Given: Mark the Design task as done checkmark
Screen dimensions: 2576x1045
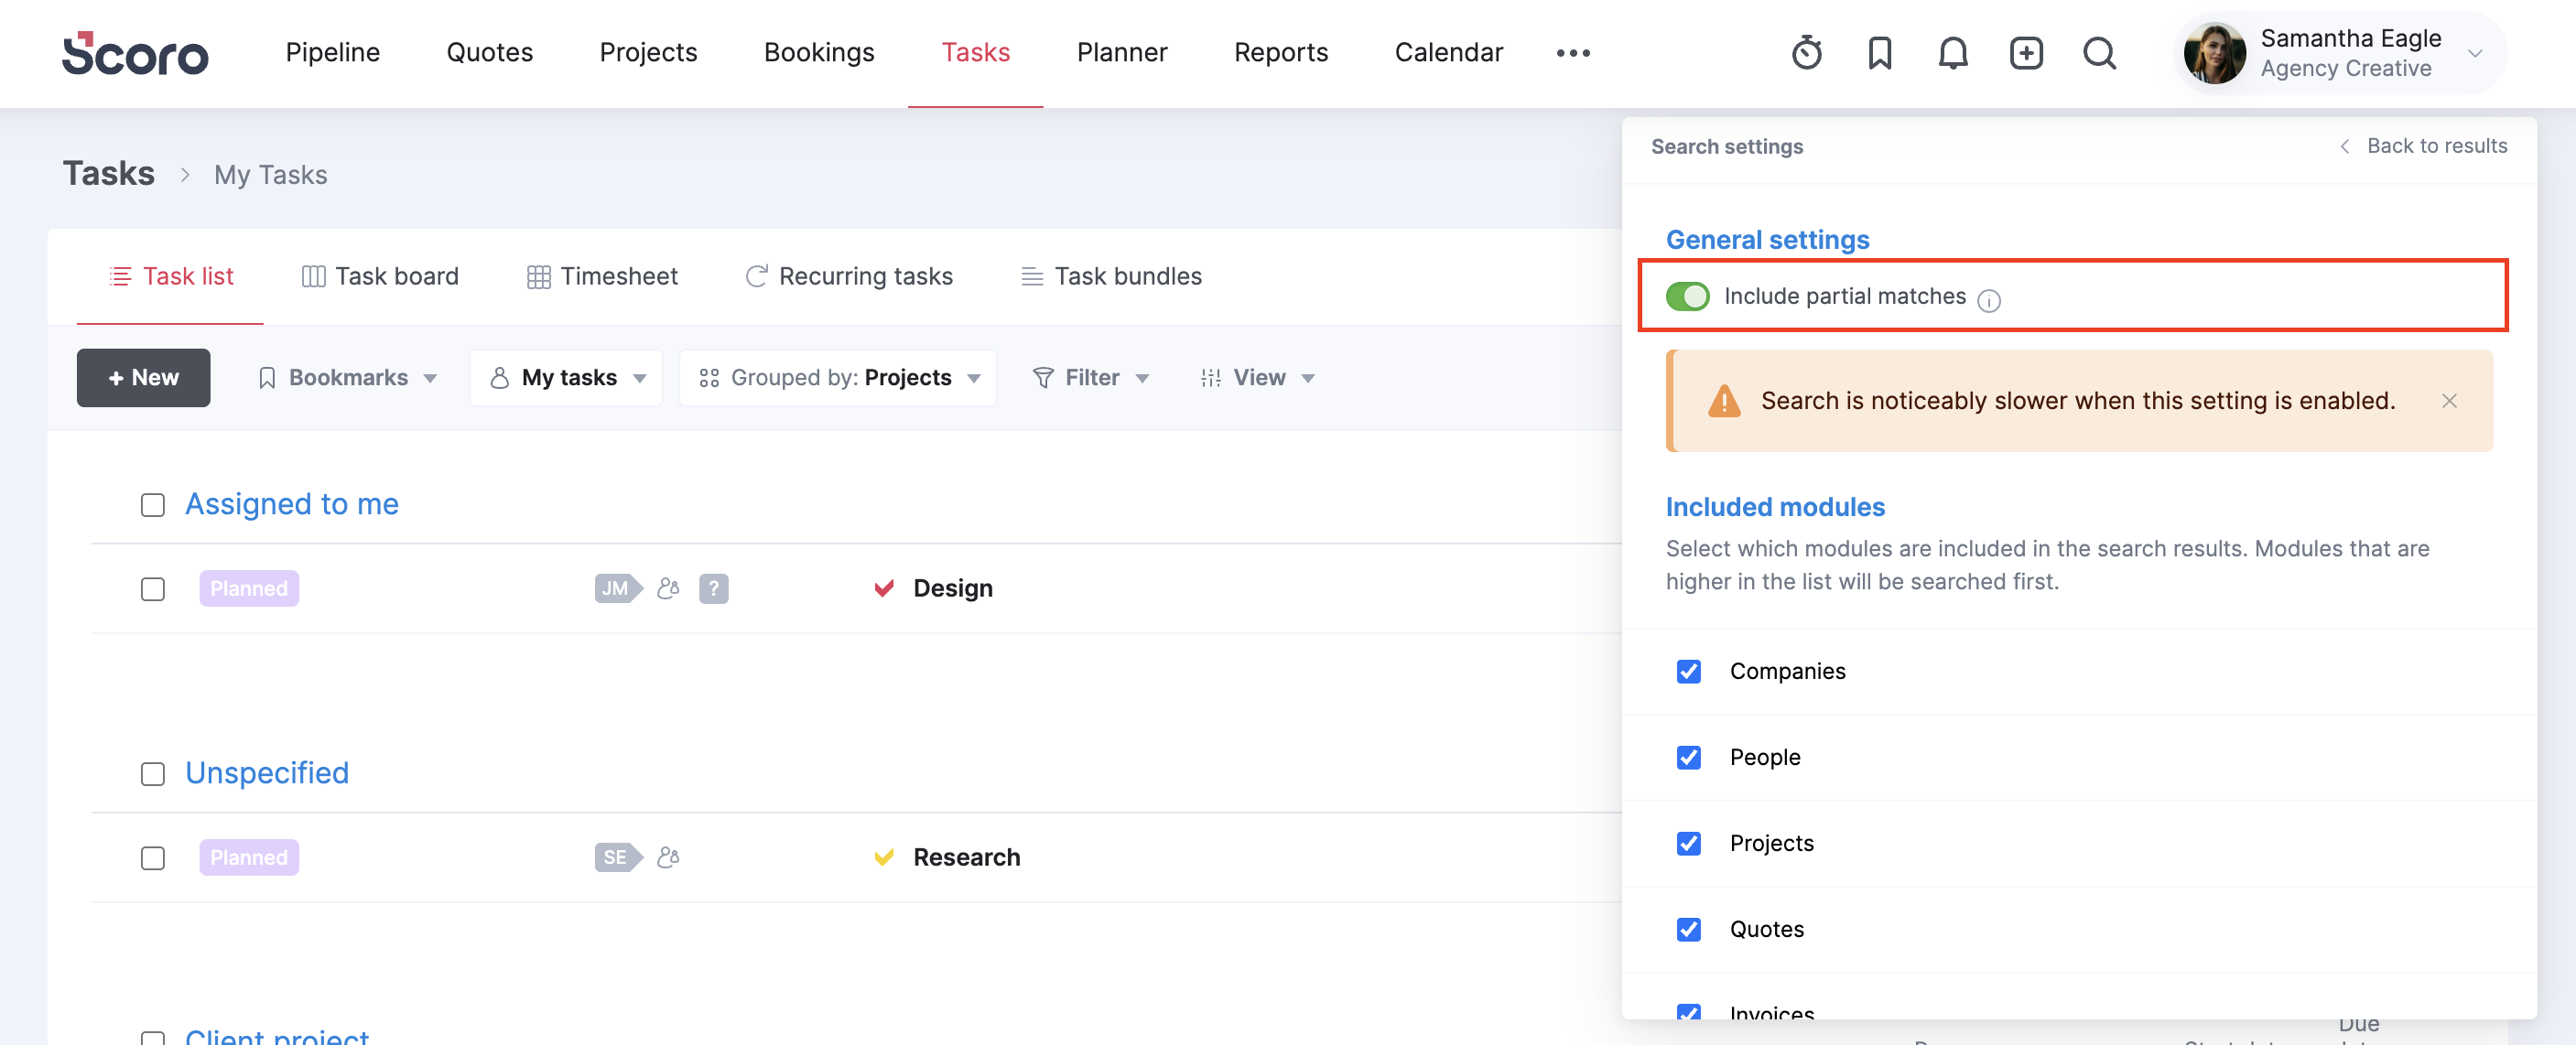Looking at the screenshot, I should coord(883,588).
